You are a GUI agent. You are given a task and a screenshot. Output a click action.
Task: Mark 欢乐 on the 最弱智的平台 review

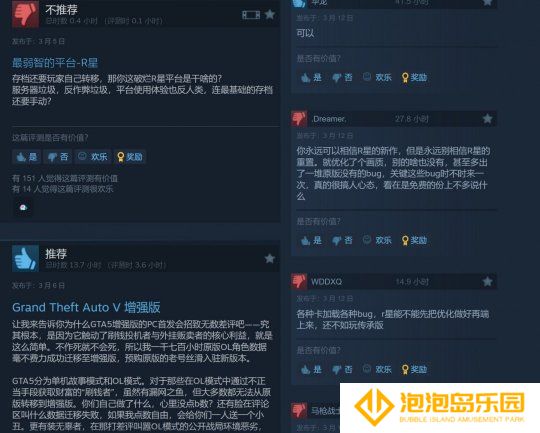point(92,157)
